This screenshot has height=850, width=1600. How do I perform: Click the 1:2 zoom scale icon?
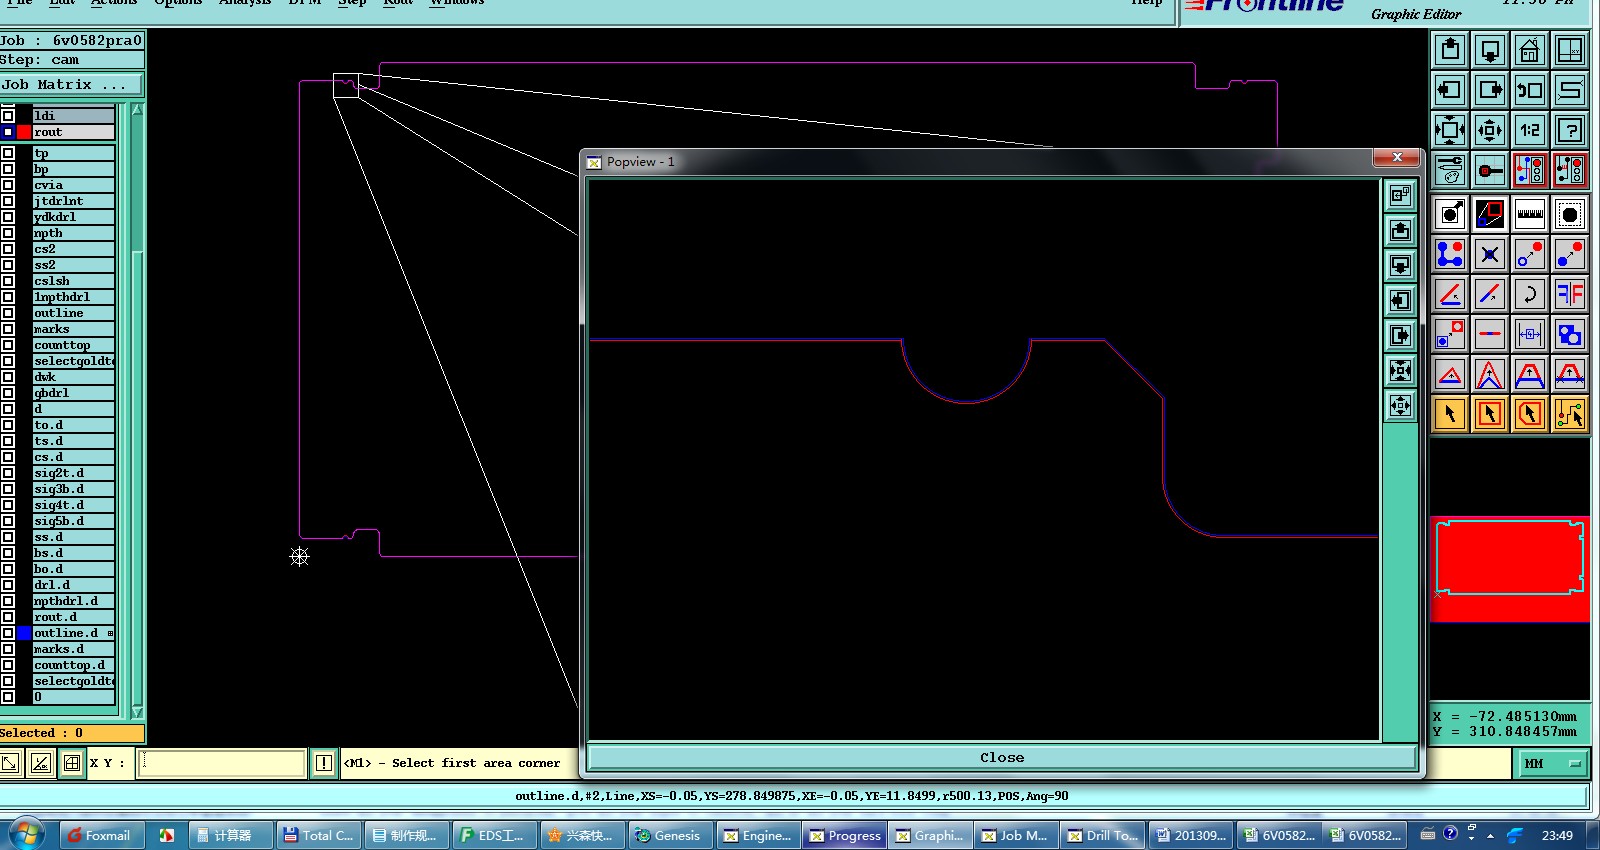(1530, 129)
